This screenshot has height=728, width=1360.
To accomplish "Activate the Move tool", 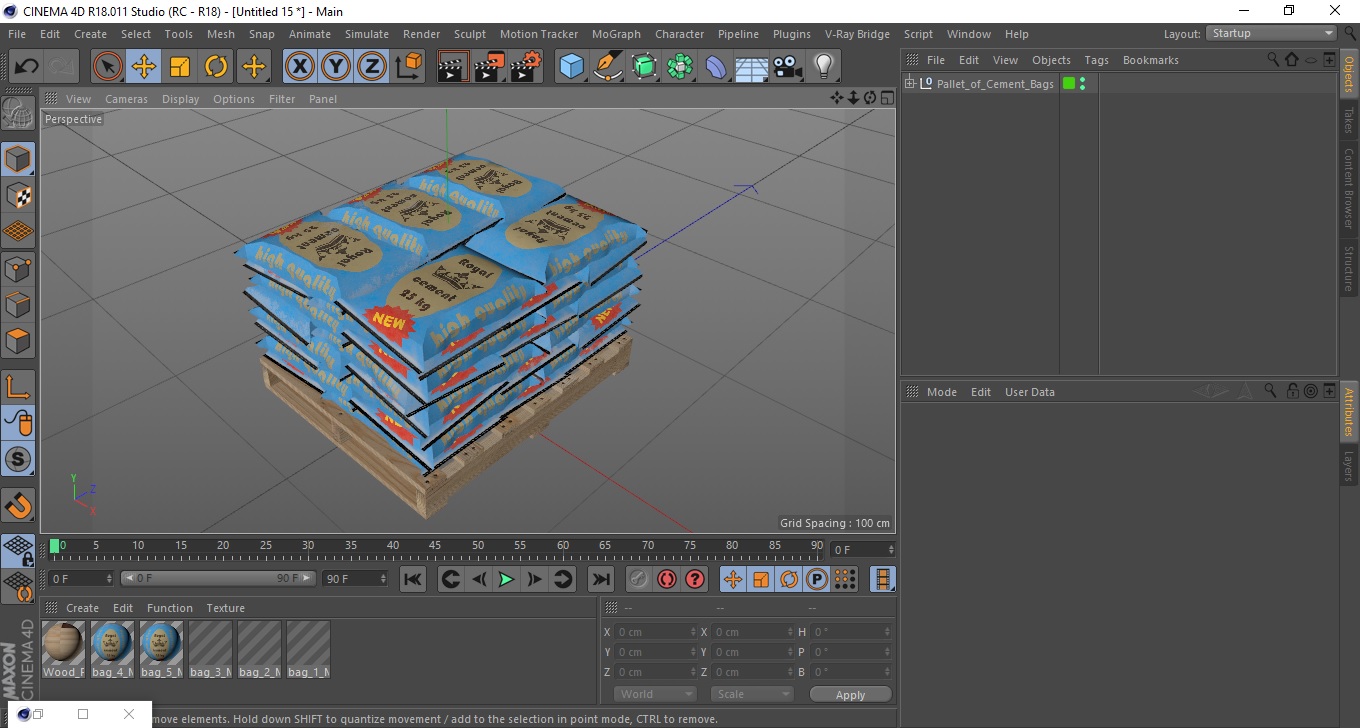I will [x=144, y=67].
